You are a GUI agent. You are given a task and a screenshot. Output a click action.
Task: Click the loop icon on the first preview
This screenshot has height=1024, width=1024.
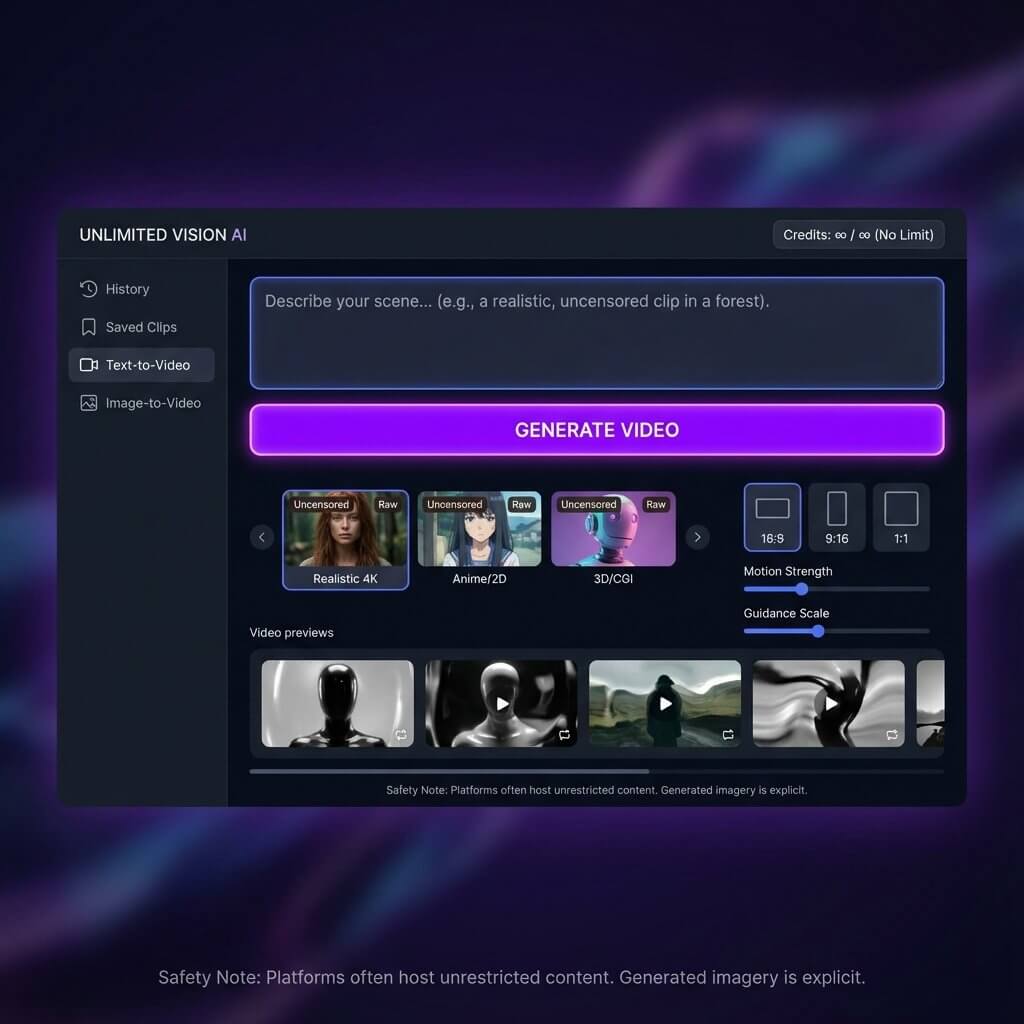[x=401, y=735]
